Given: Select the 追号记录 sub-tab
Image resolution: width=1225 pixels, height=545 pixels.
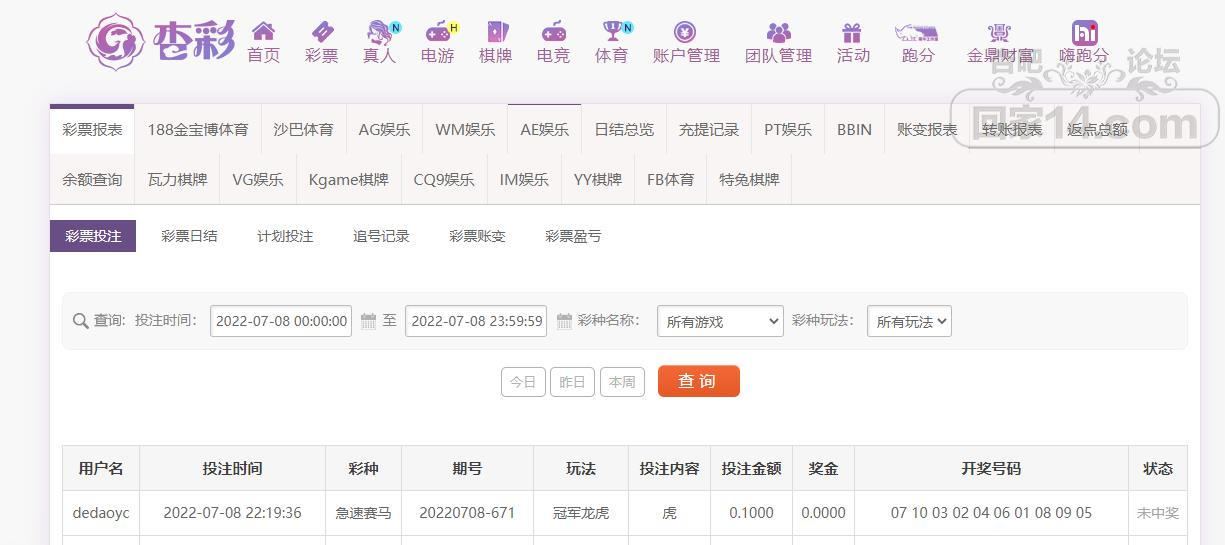Looking at the screenshot, I should [381, 236].
